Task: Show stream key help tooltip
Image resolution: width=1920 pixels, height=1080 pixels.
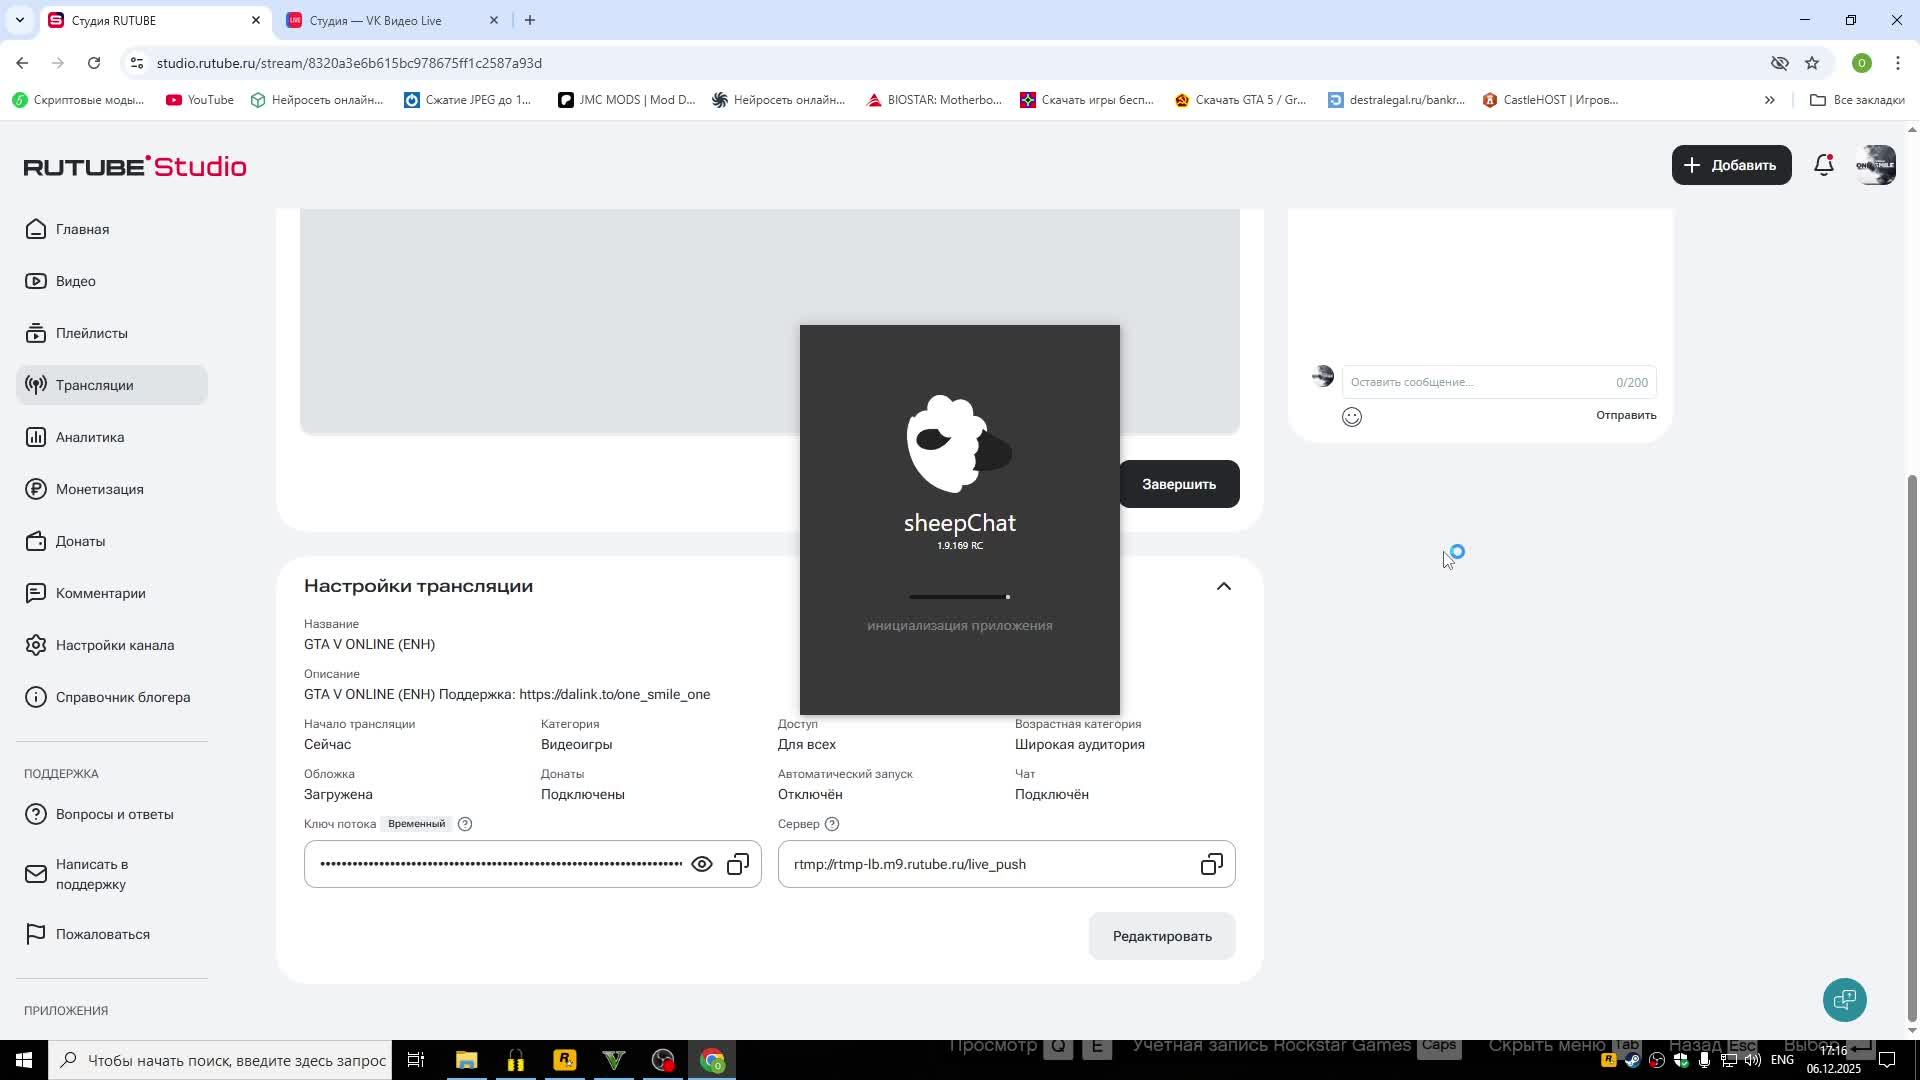Action: [465, 824]
